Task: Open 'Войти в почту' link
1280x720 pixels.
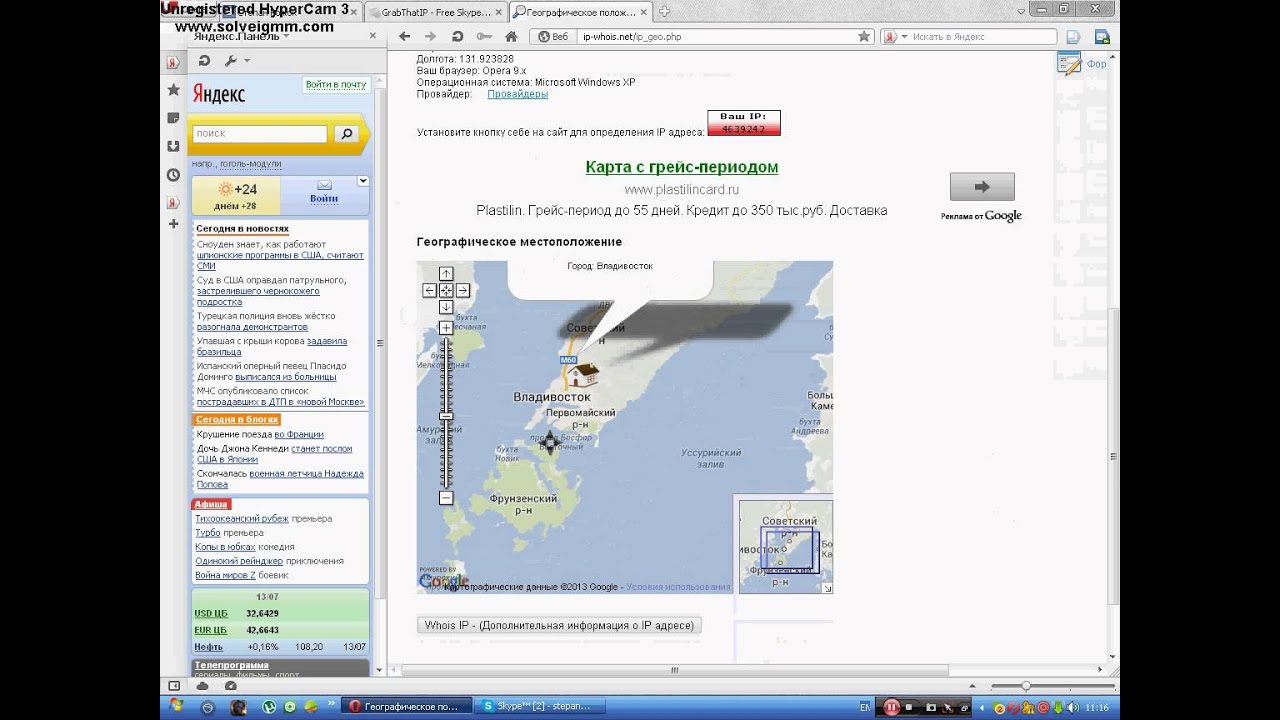Action: (336, 85)
